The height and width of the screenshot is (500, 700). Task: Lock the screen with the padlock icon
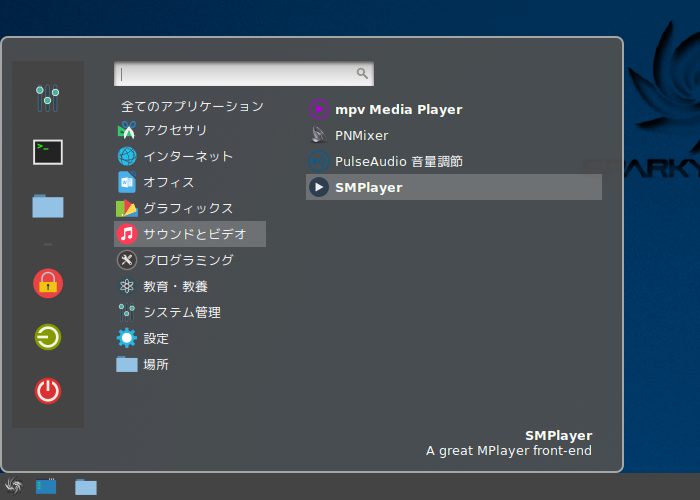(48, 283)
